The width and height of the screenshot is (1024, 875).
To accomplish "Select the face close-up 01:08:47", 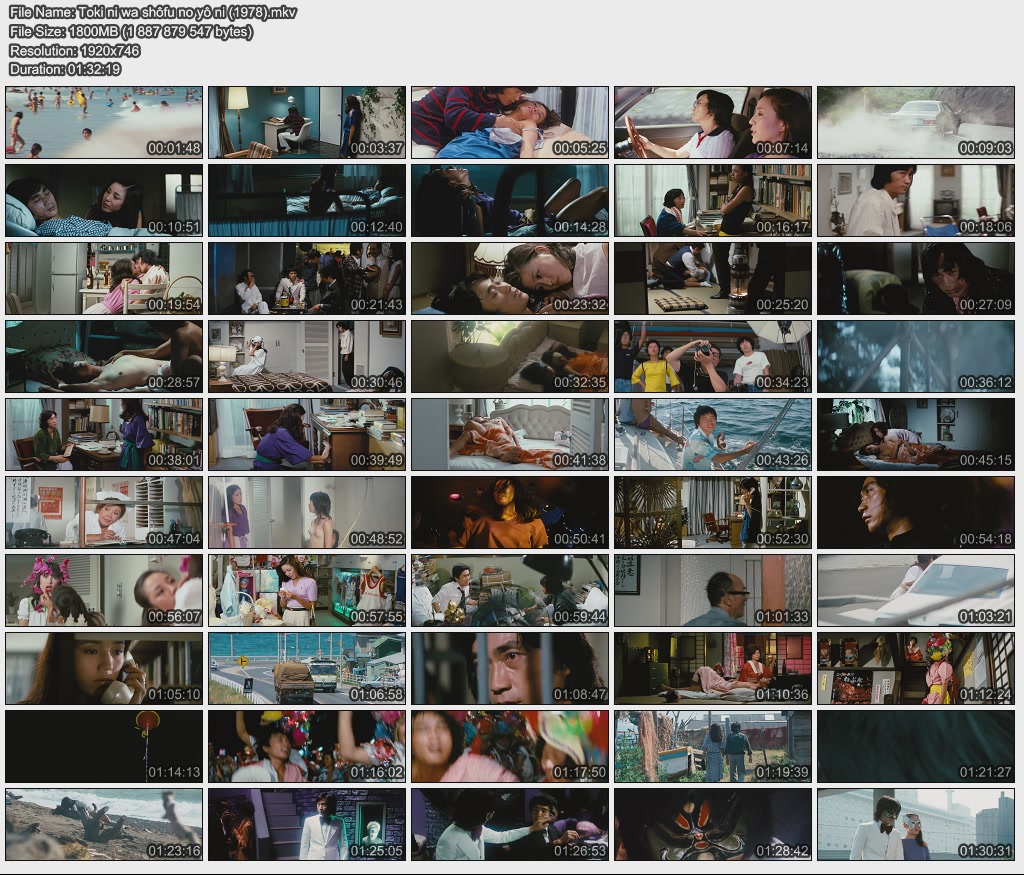I will [x=510, y=669].
